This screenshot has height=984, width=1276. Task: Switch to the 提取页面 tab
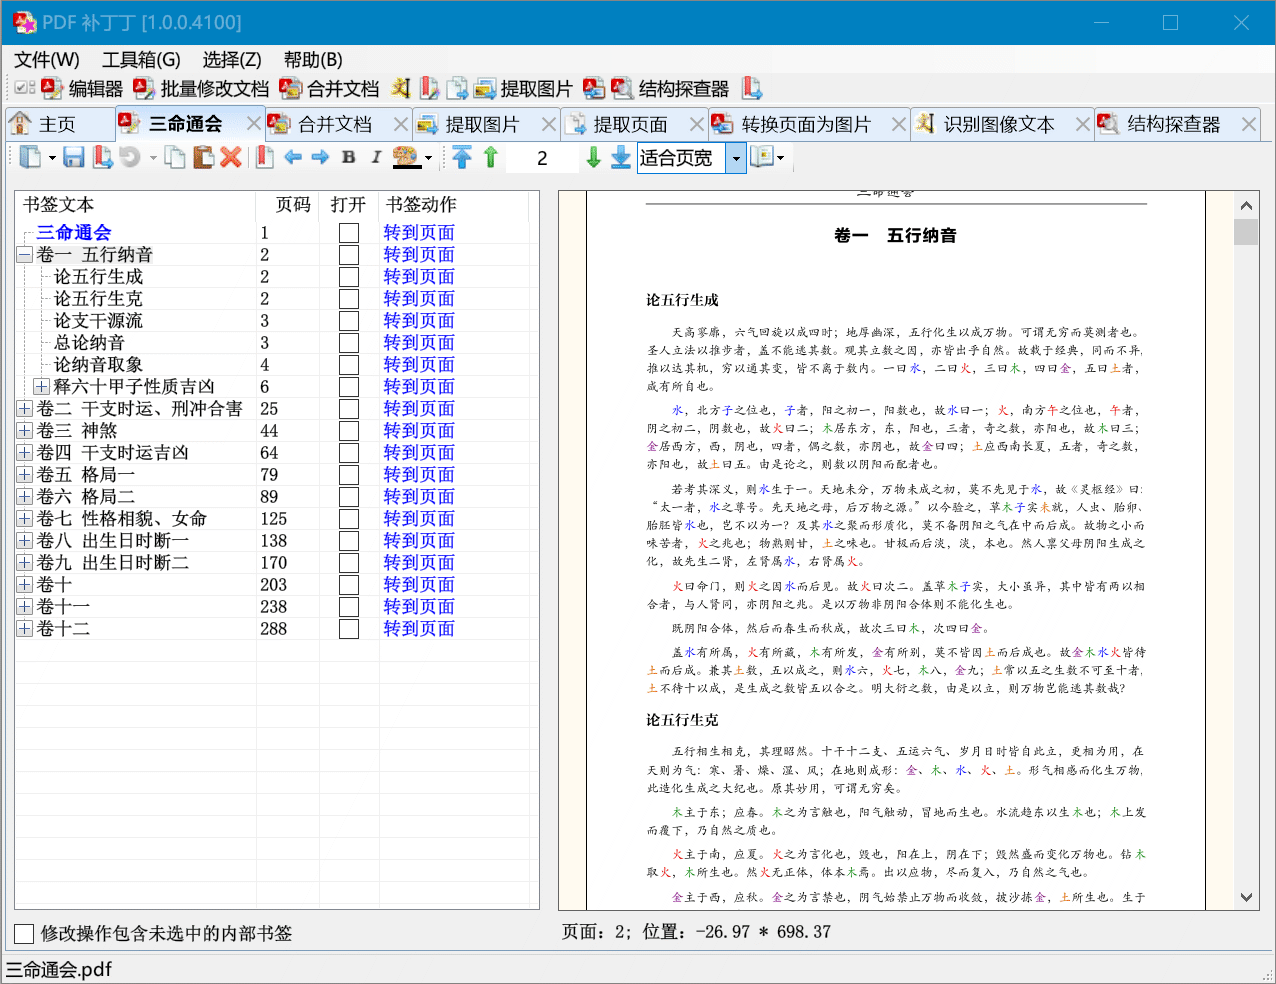[x=630, y=124]
